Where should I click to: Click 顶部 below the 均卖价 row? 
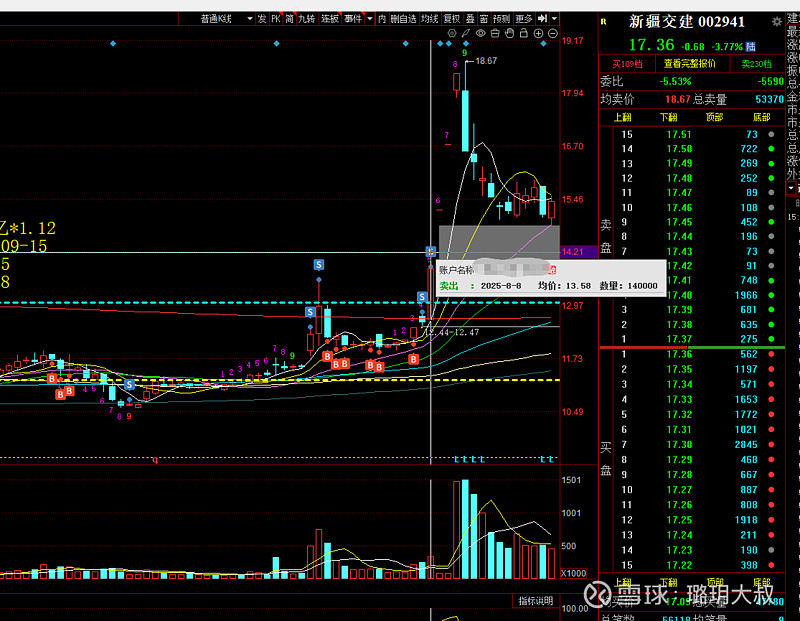714,117
